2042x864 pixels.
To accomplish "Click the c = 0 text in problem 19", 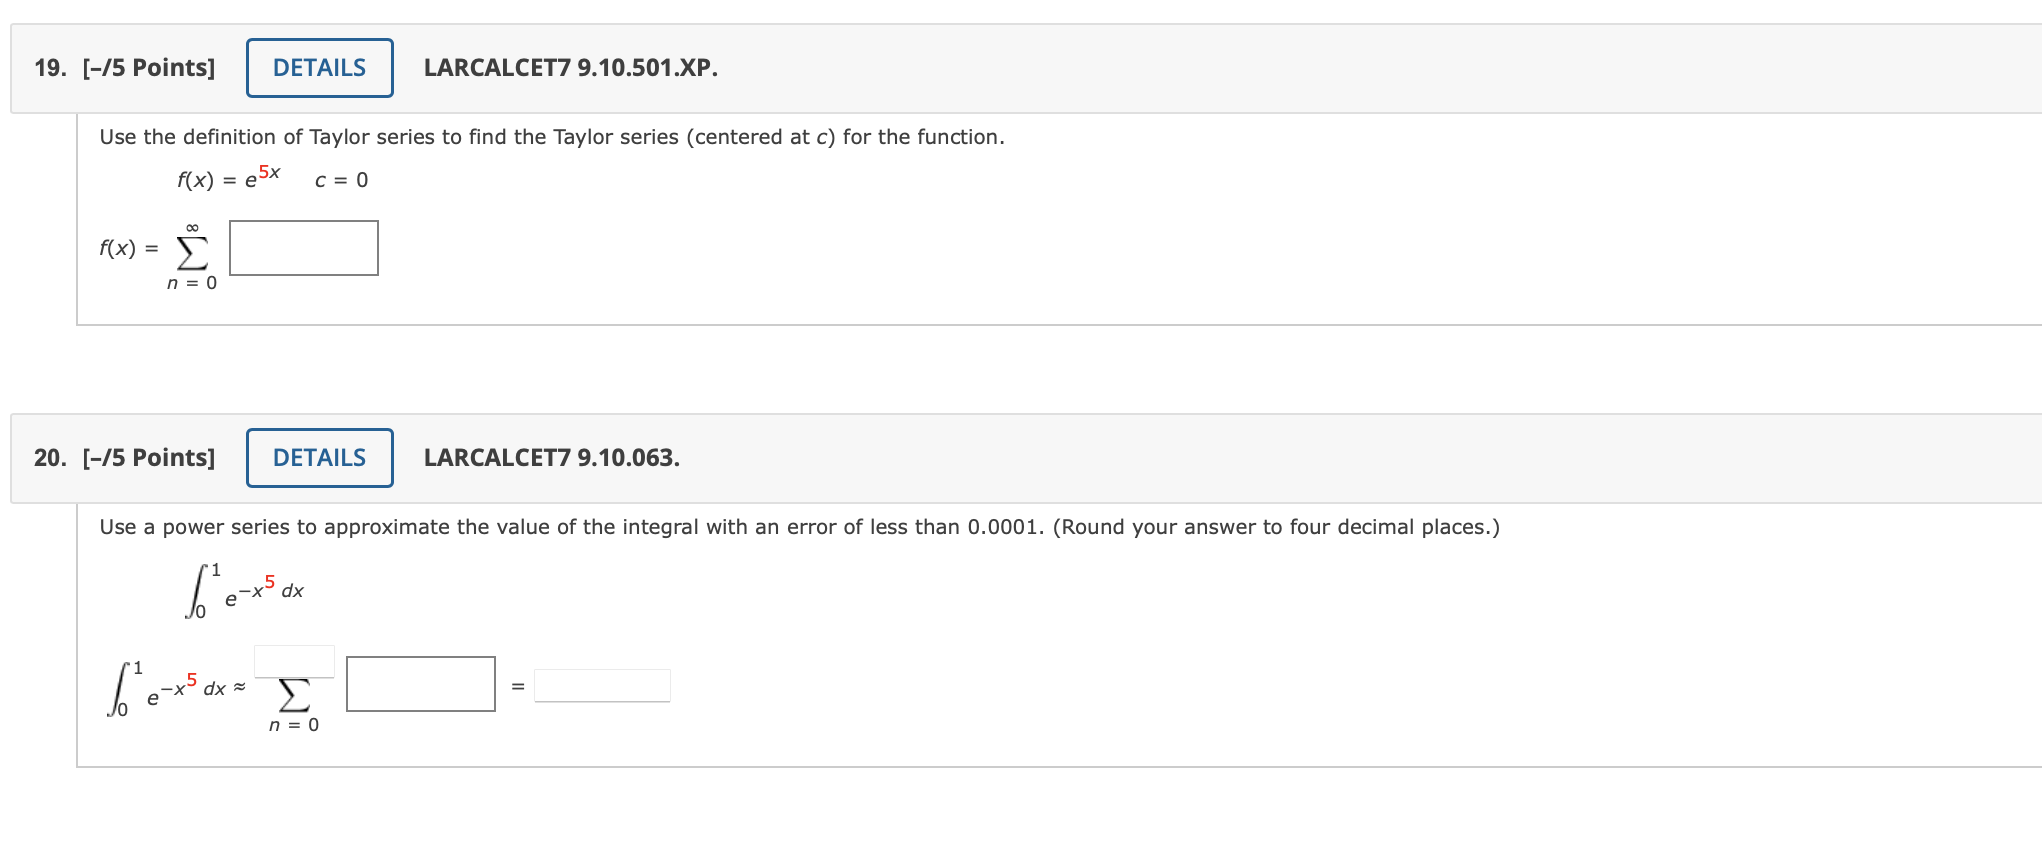I will click(x=341, y=179).
